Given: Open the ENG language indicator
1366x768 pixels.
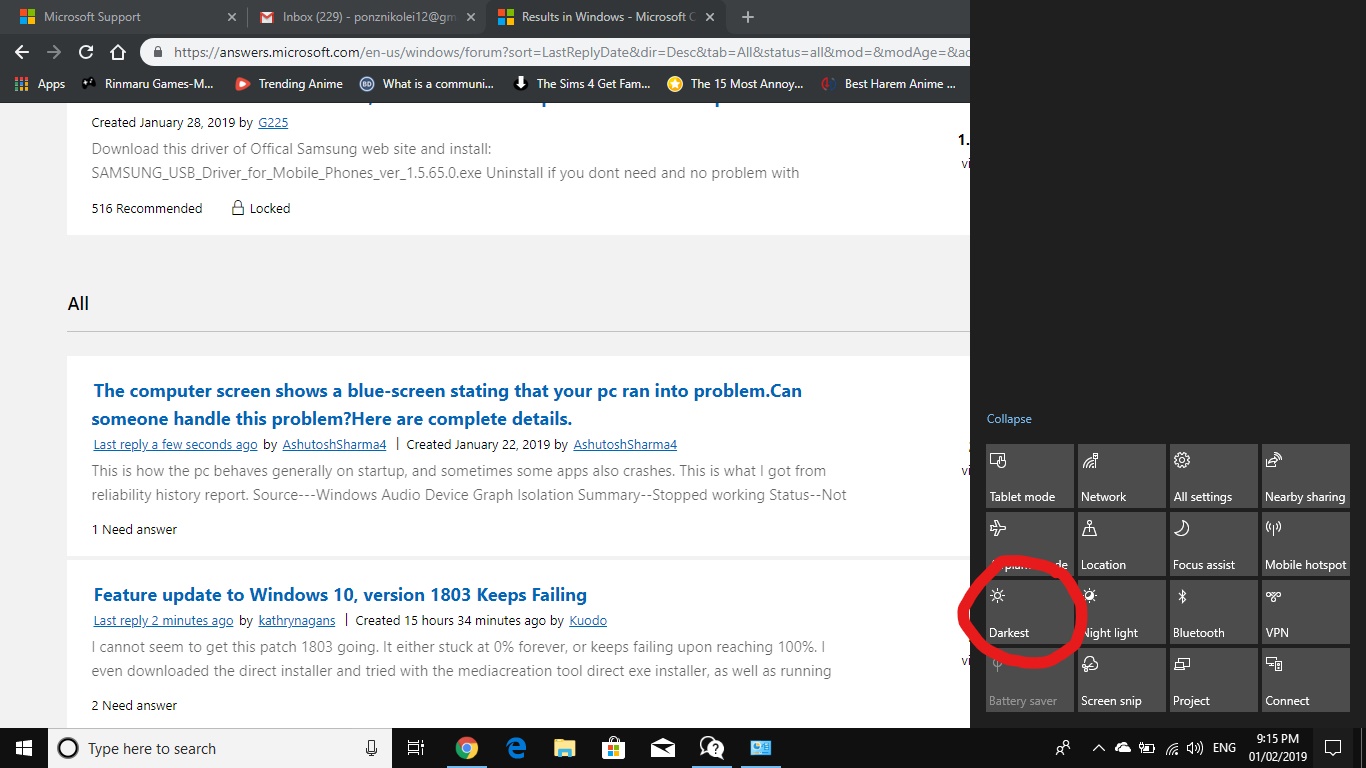Looking at the screenshot, I should pos(1224,748).
